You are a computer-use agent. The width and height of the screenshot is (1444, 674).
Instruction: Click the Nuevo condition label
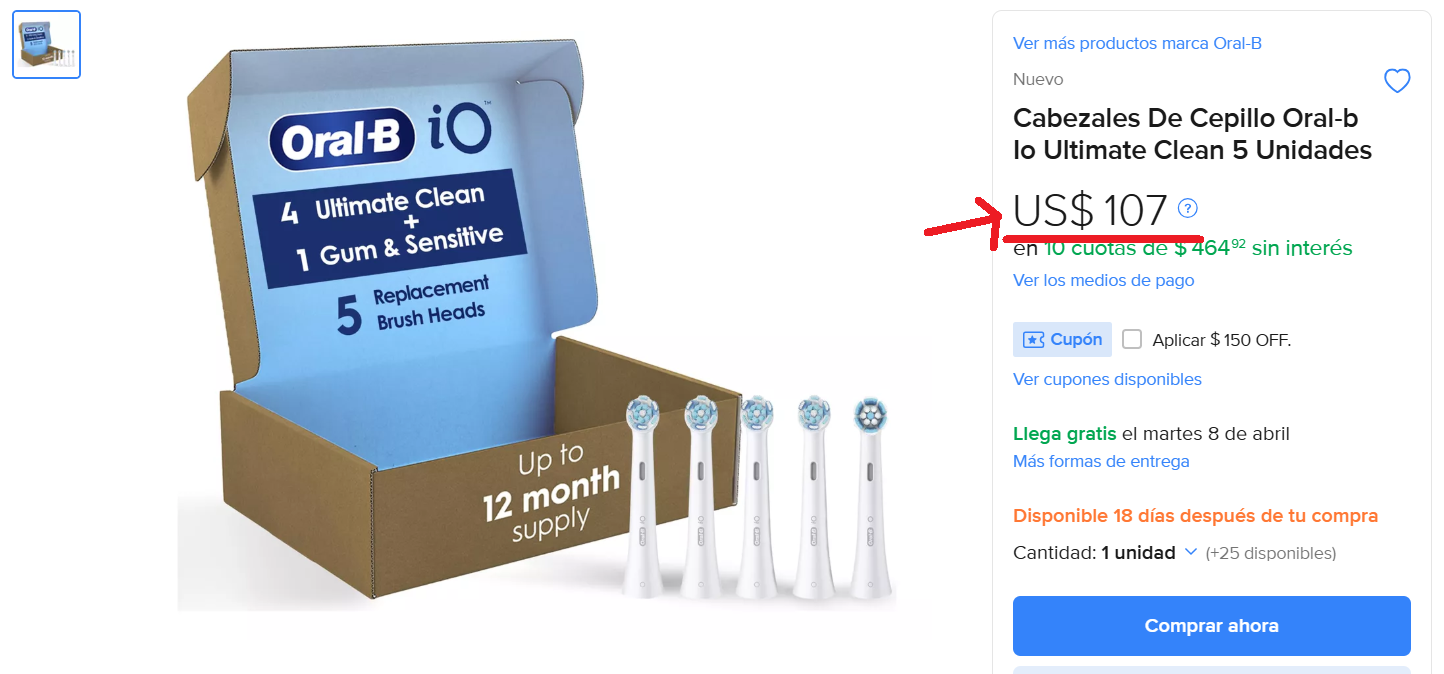[1038, 79]
